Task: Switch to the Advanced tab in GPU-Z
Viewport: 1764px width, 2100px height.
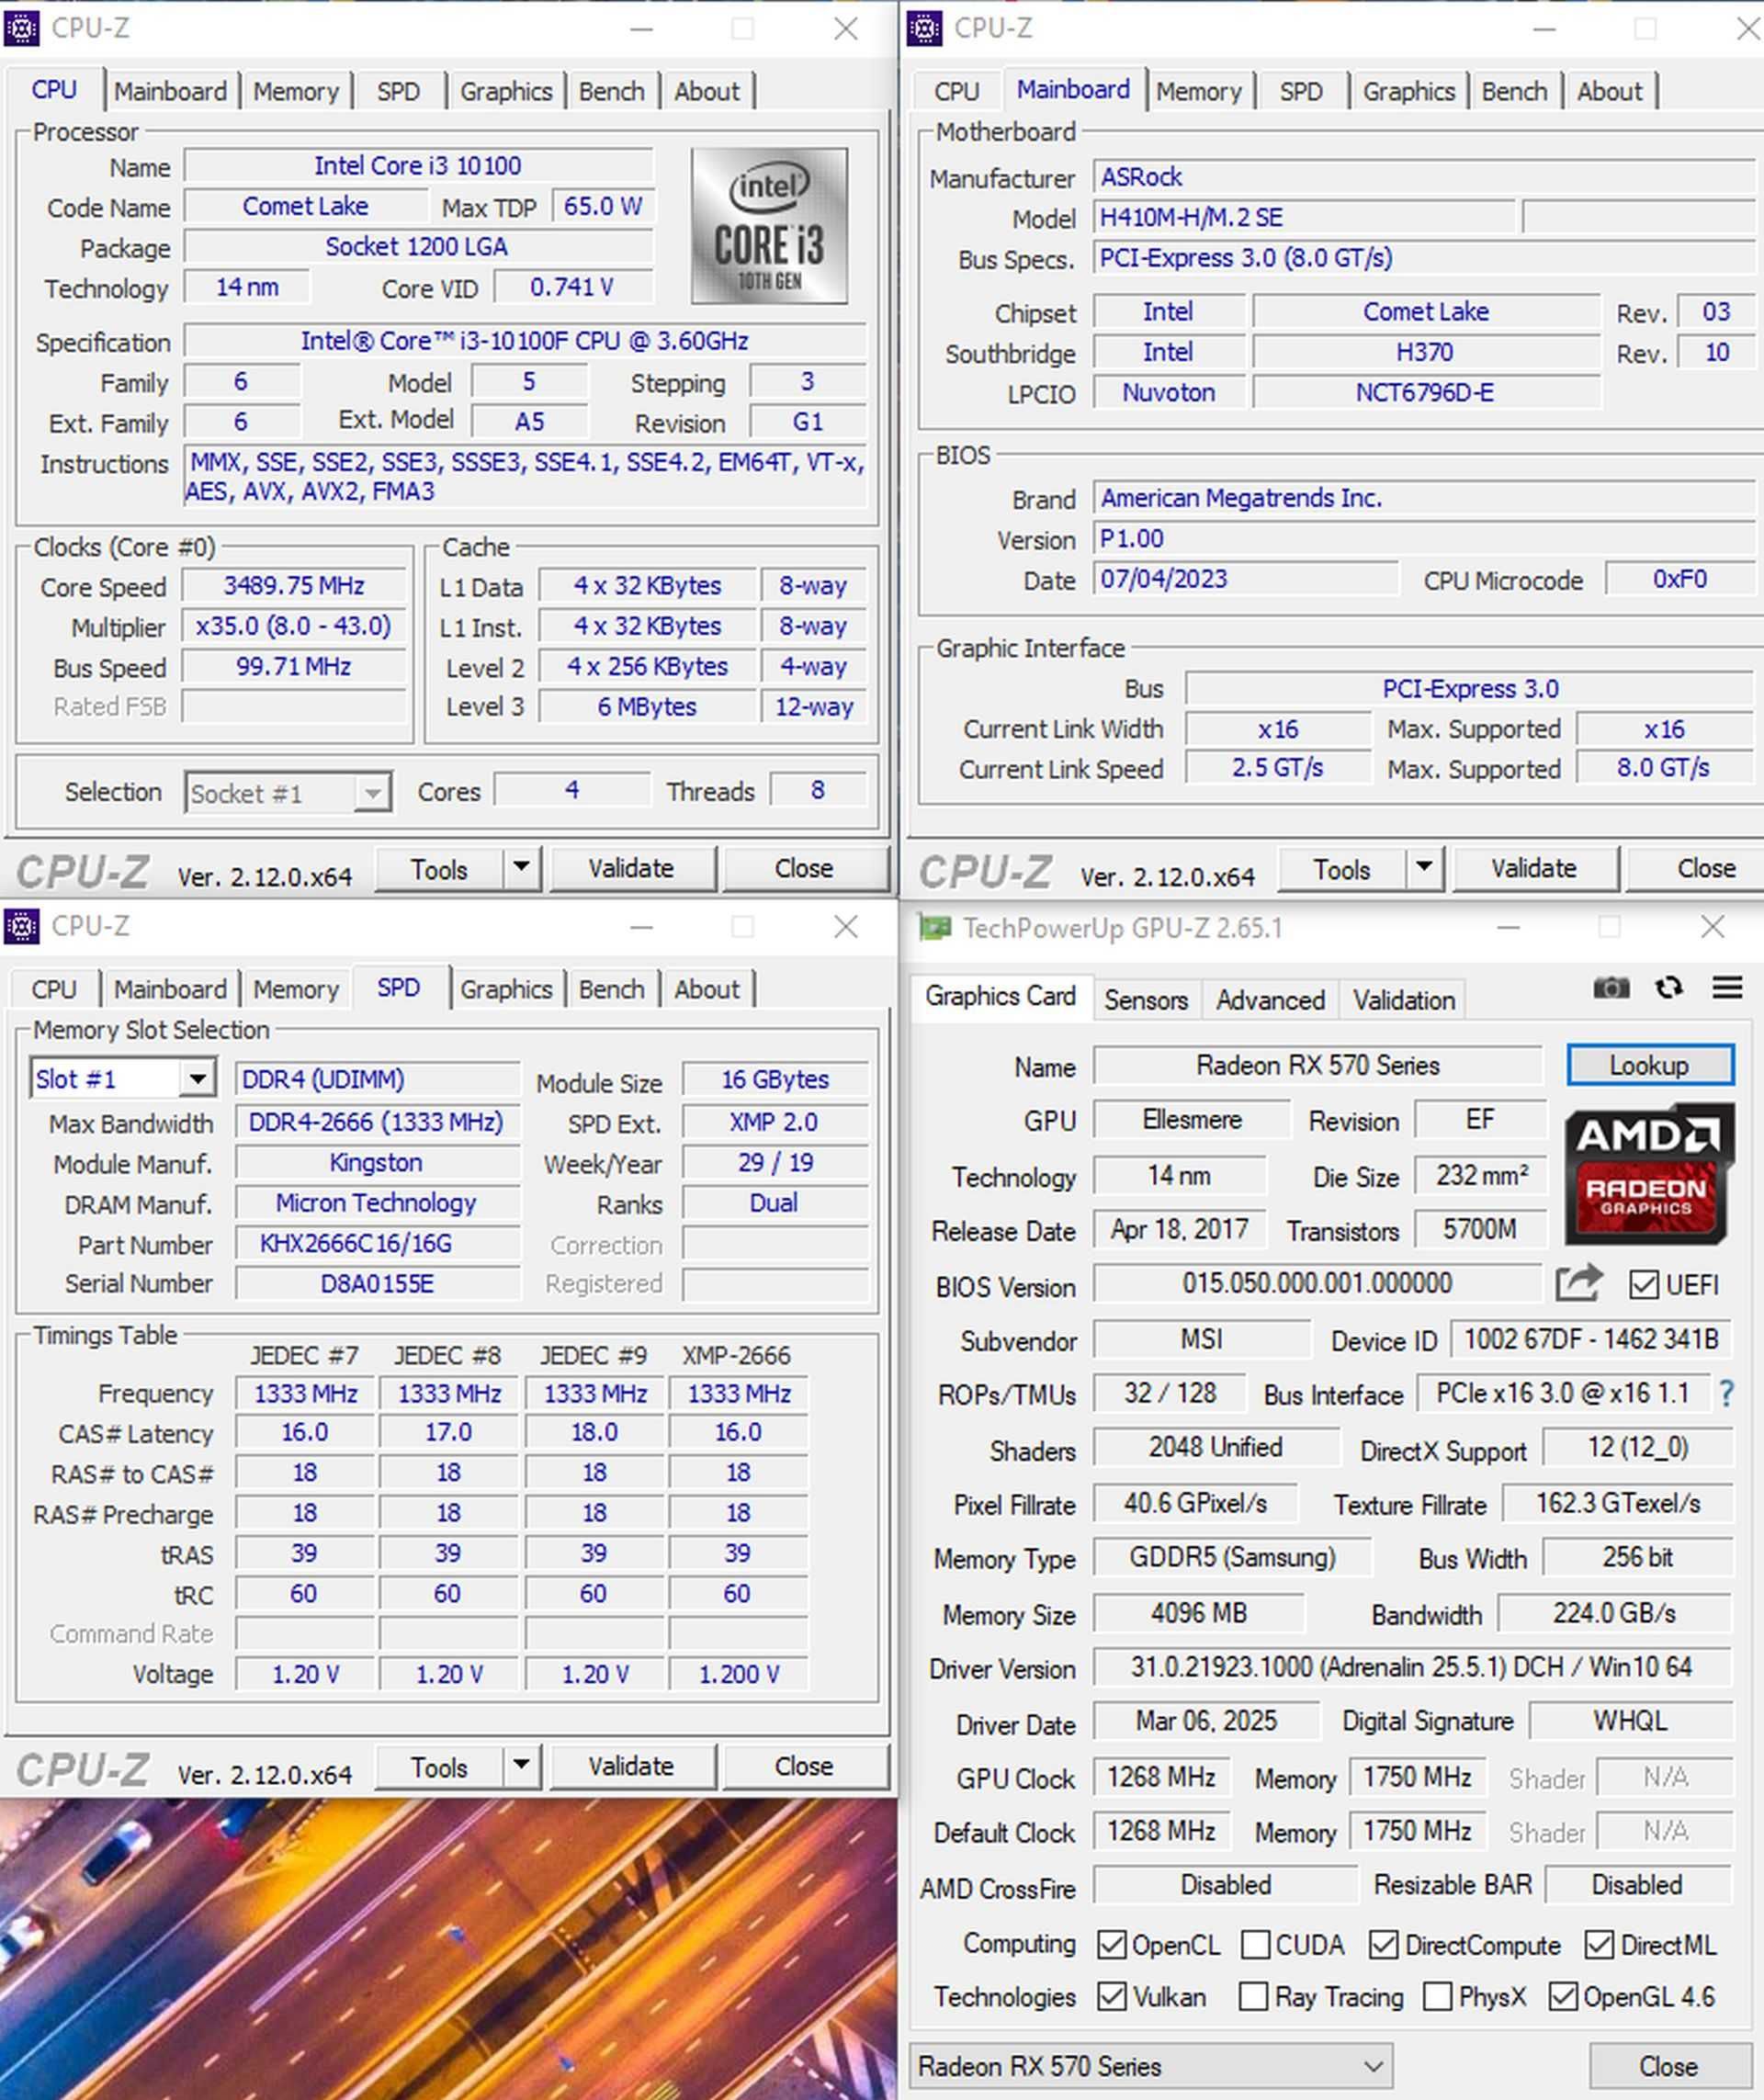Action: pos(1270,1000)
